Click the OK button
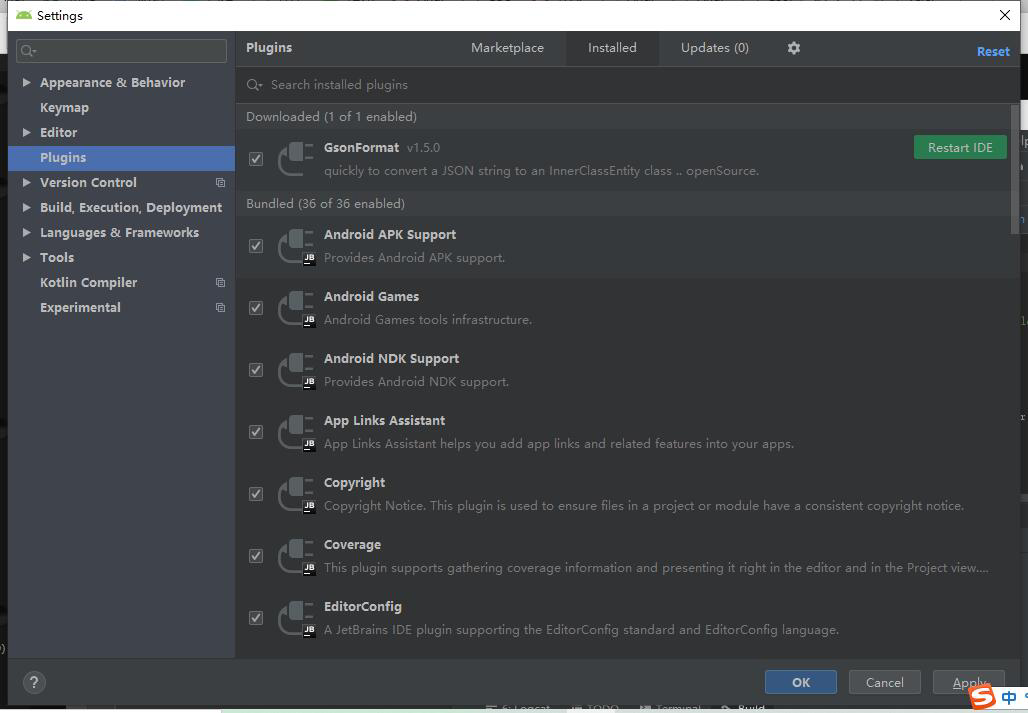 pos(801,682)
